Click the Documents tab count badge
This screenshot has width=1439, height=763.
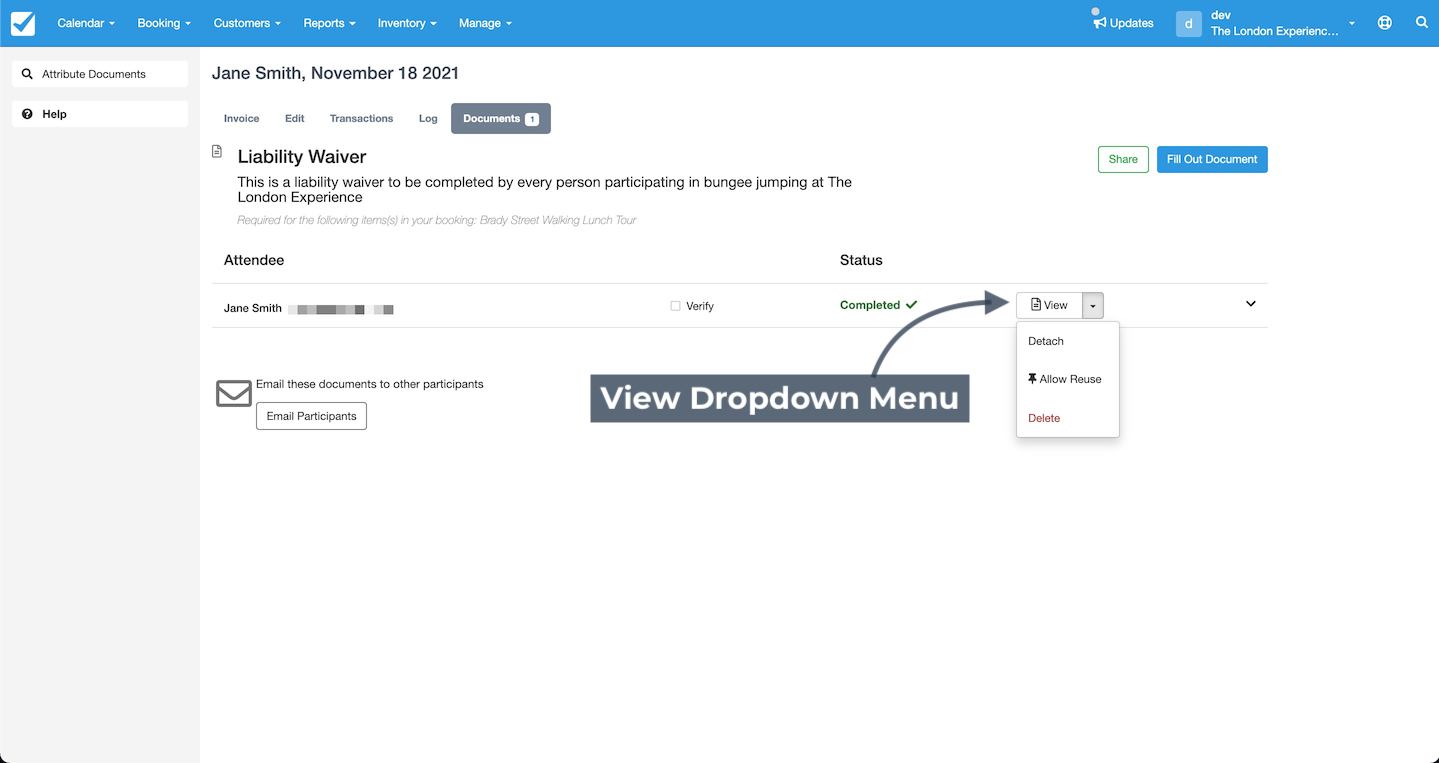pyautogui.click(x=532, y=119)
